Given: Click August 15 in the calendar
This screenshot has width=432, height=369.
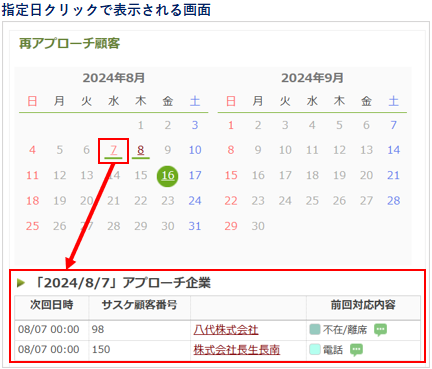Looking at the screenshot, I should click(141, 175).
